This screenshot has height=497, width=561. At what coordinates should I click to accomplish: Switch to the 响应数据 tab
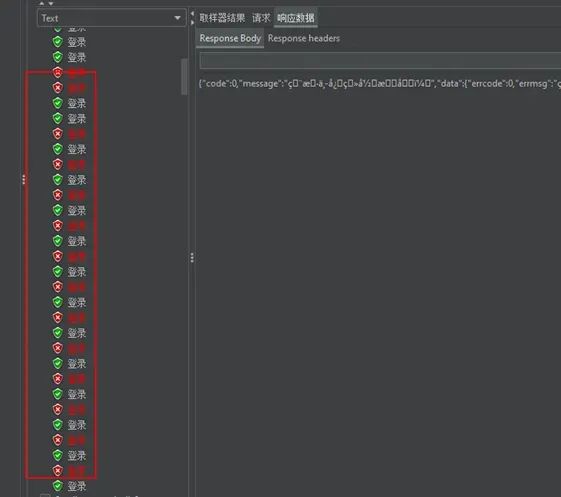click(296, 18)
